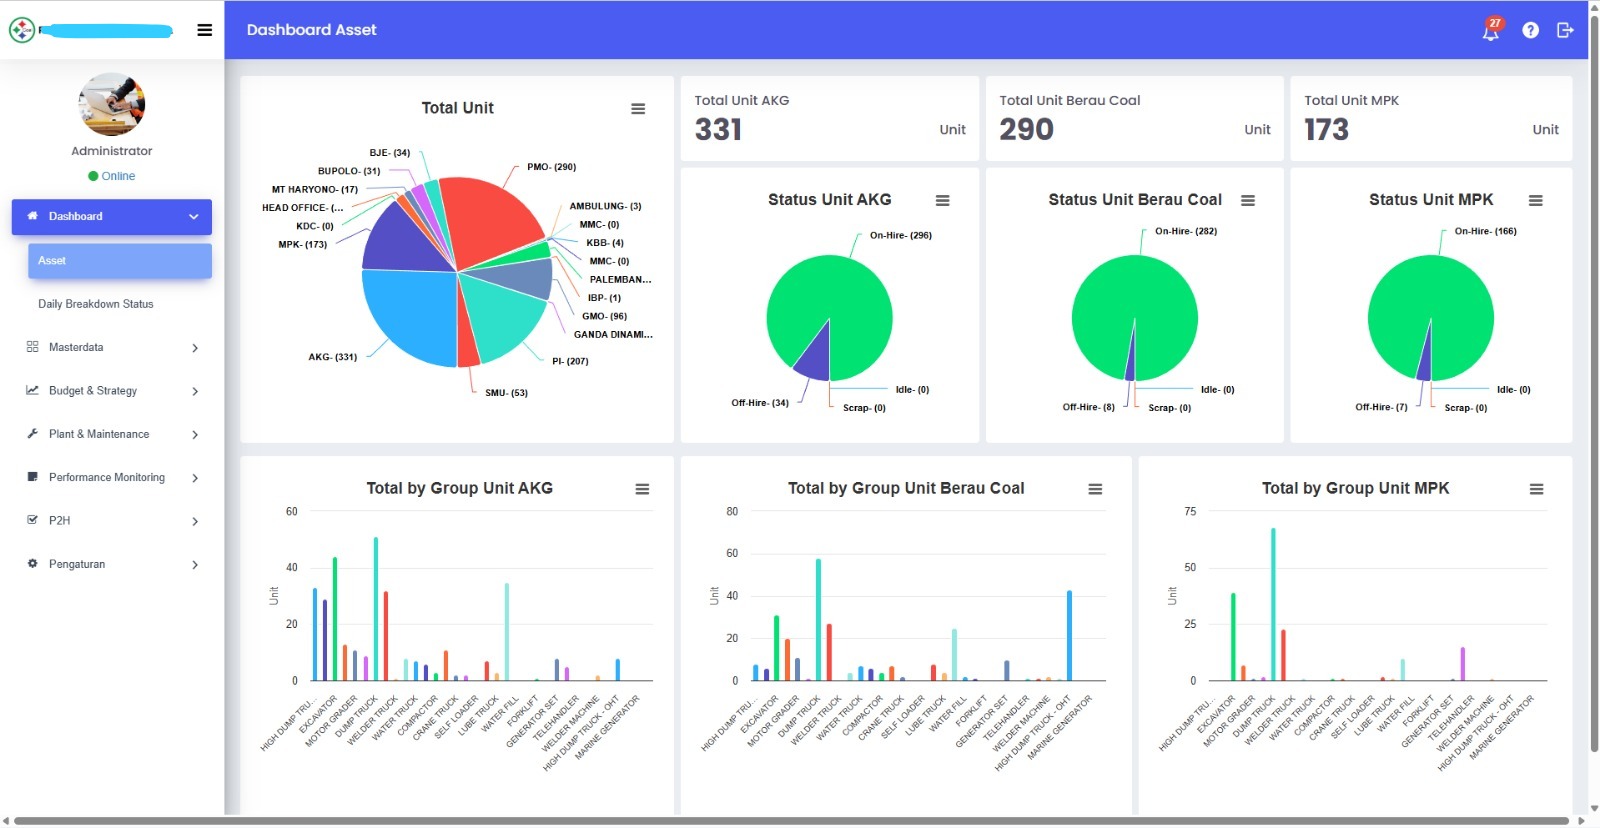This screenshot has height=828, width=1600.
Task: Open Daily Breakdown Status page
Action: (x=96, y=304)
